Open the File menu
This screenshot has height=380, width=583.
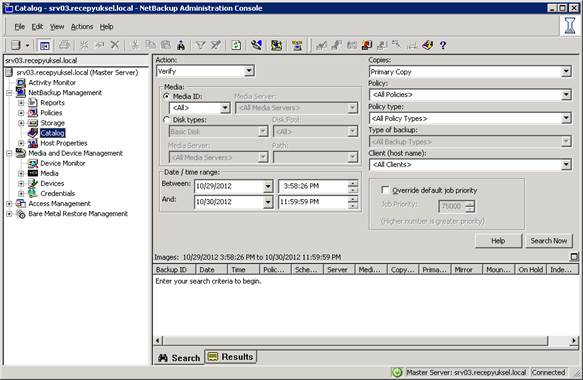19,27
